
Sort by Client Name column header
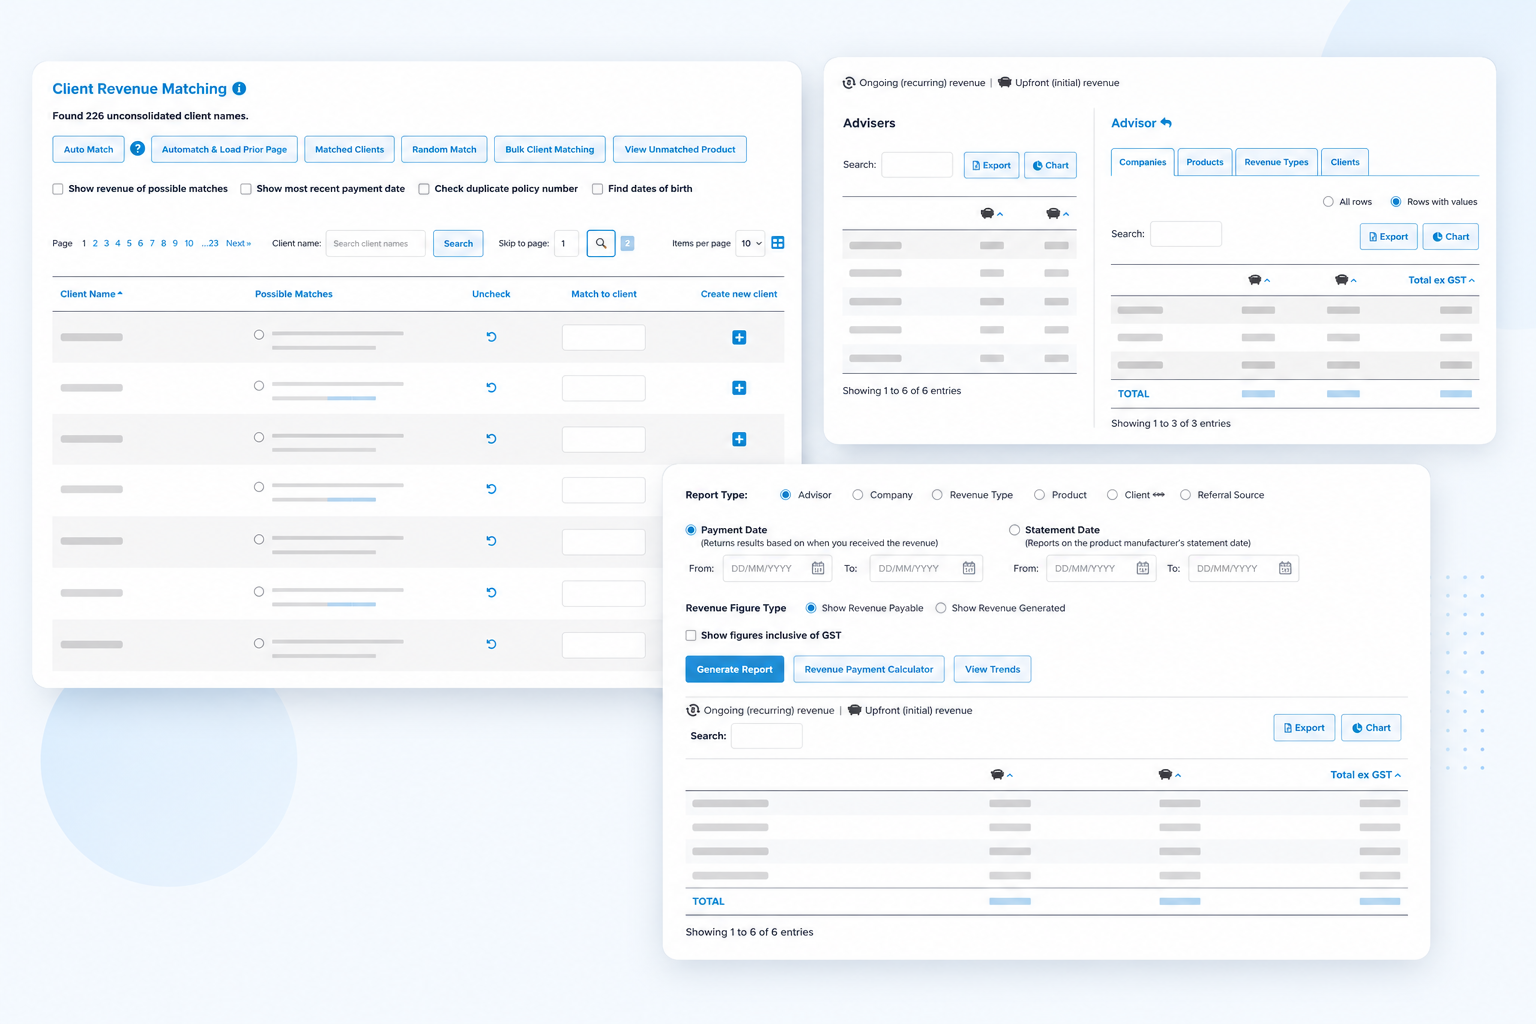click(91, 294)
